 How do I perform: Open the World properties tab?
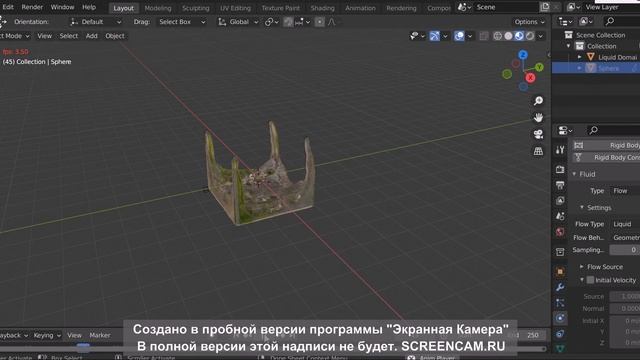[x=560, y=232]
